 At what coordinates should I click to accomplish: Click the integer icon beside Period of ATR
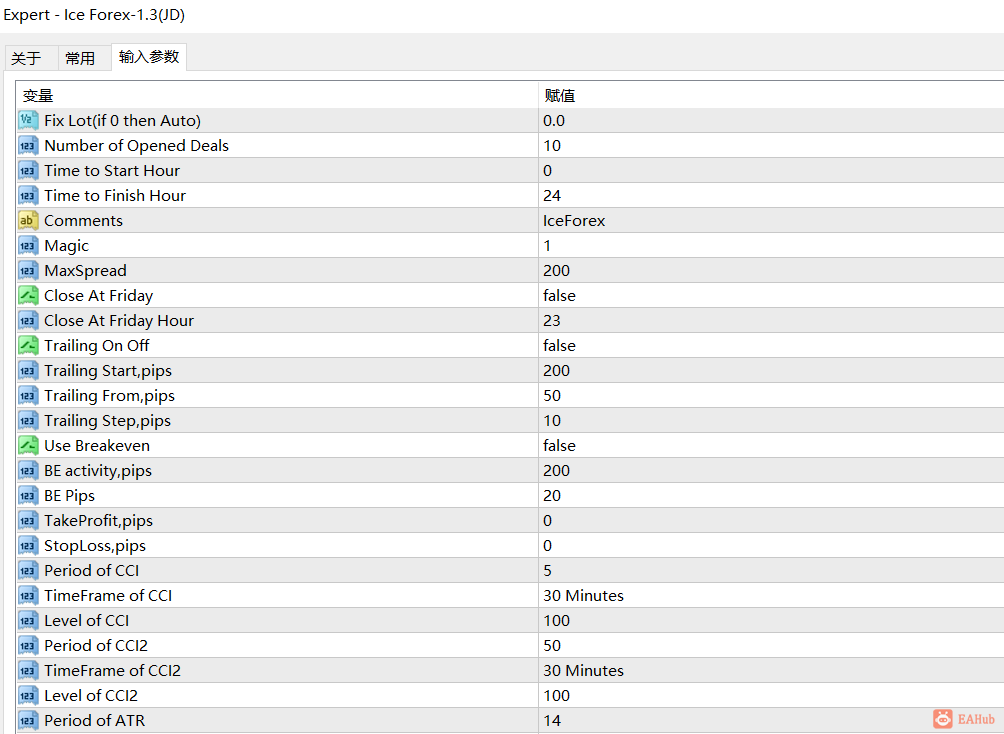click(x=28, y=721)
